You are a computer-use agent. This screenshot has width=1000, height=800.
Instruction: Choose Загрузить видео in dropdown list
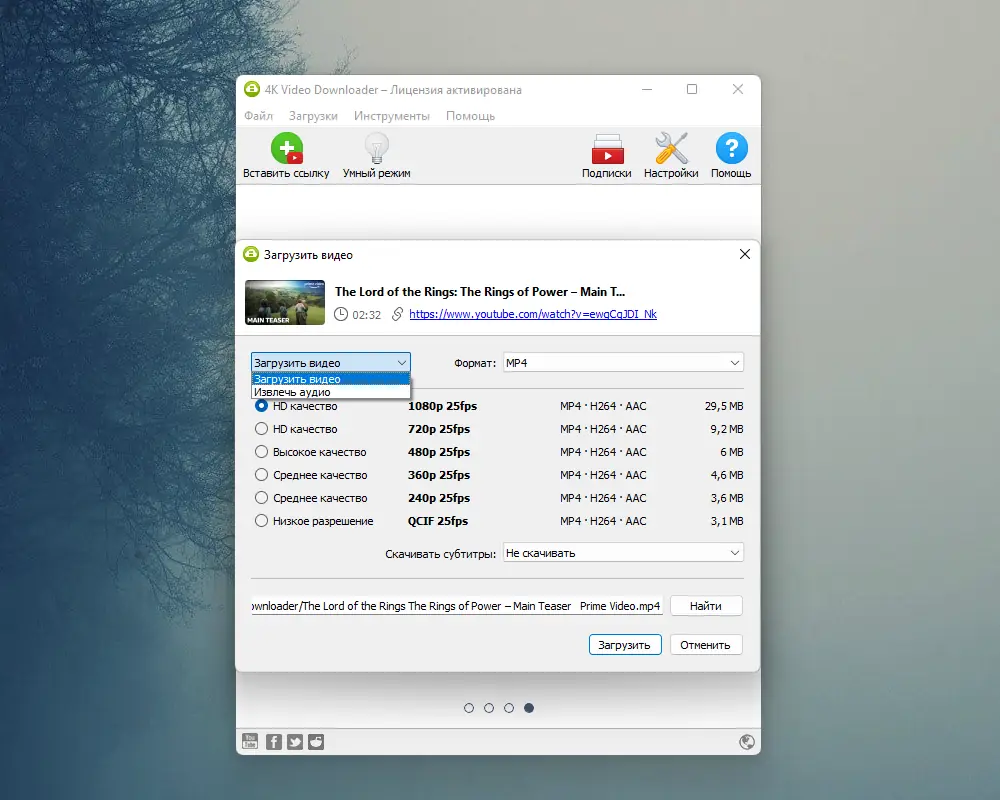[x=330, y=379]
